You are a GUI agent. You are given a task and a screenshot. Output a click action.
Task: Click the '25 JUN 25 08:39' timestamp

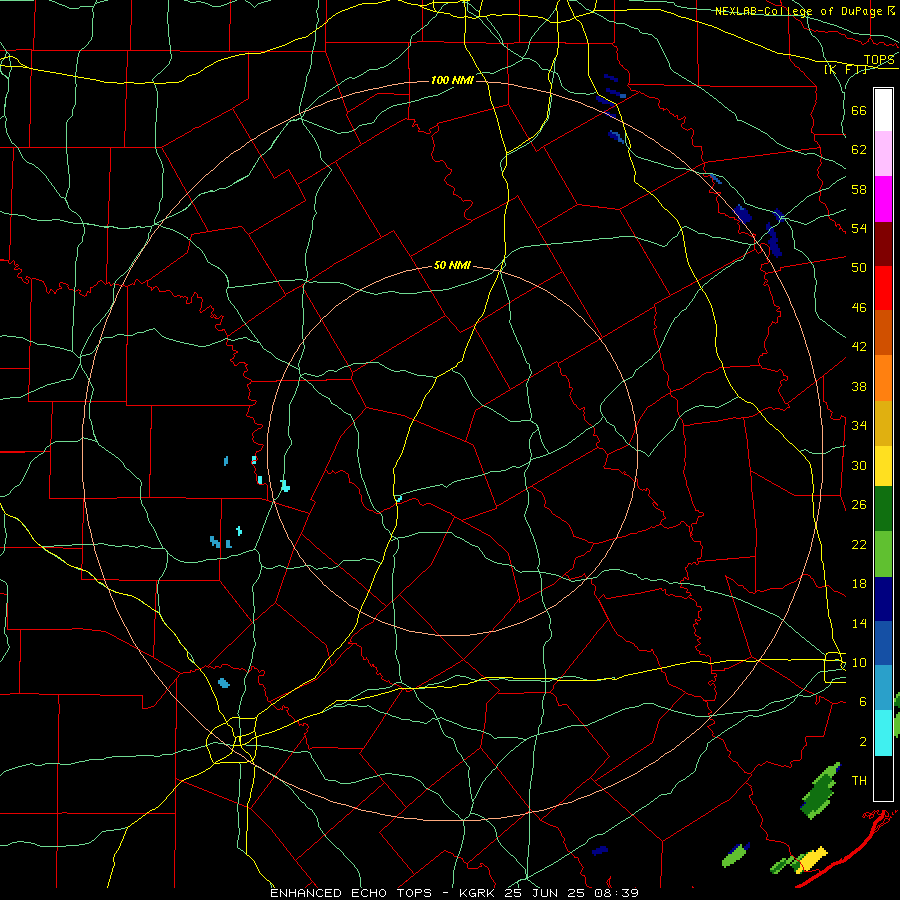coord(571,893)
